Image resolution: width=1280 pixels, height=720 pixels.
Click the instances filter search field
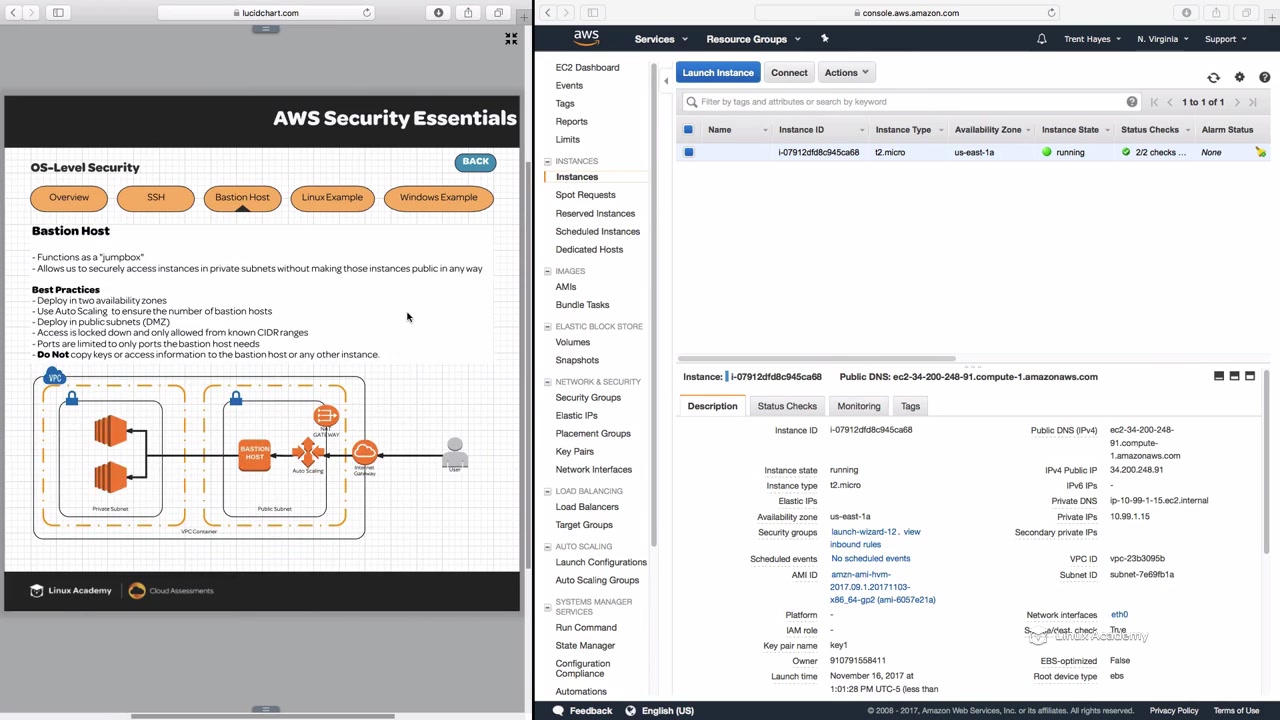(x=910, y=102)
